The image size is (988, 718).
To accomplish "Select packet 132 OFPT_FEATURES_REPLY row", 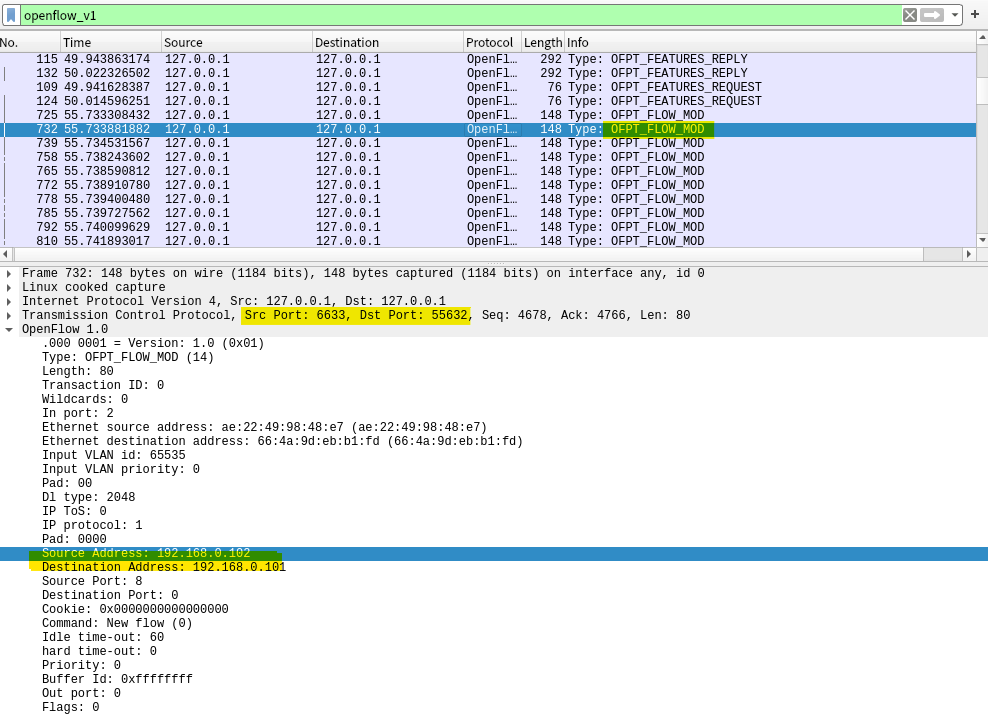I will tap(488, 73).
